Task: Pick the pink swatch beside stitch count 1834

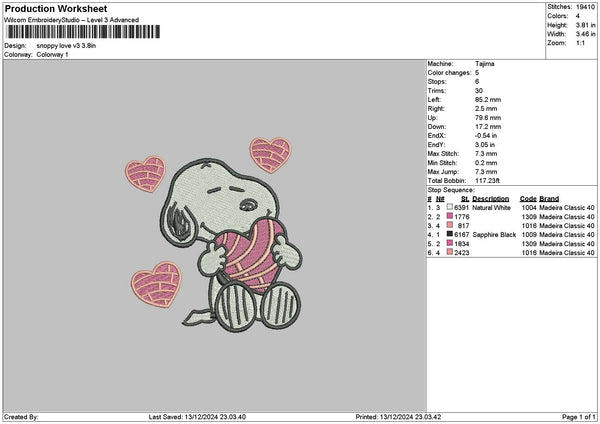Action: point(450,243)
